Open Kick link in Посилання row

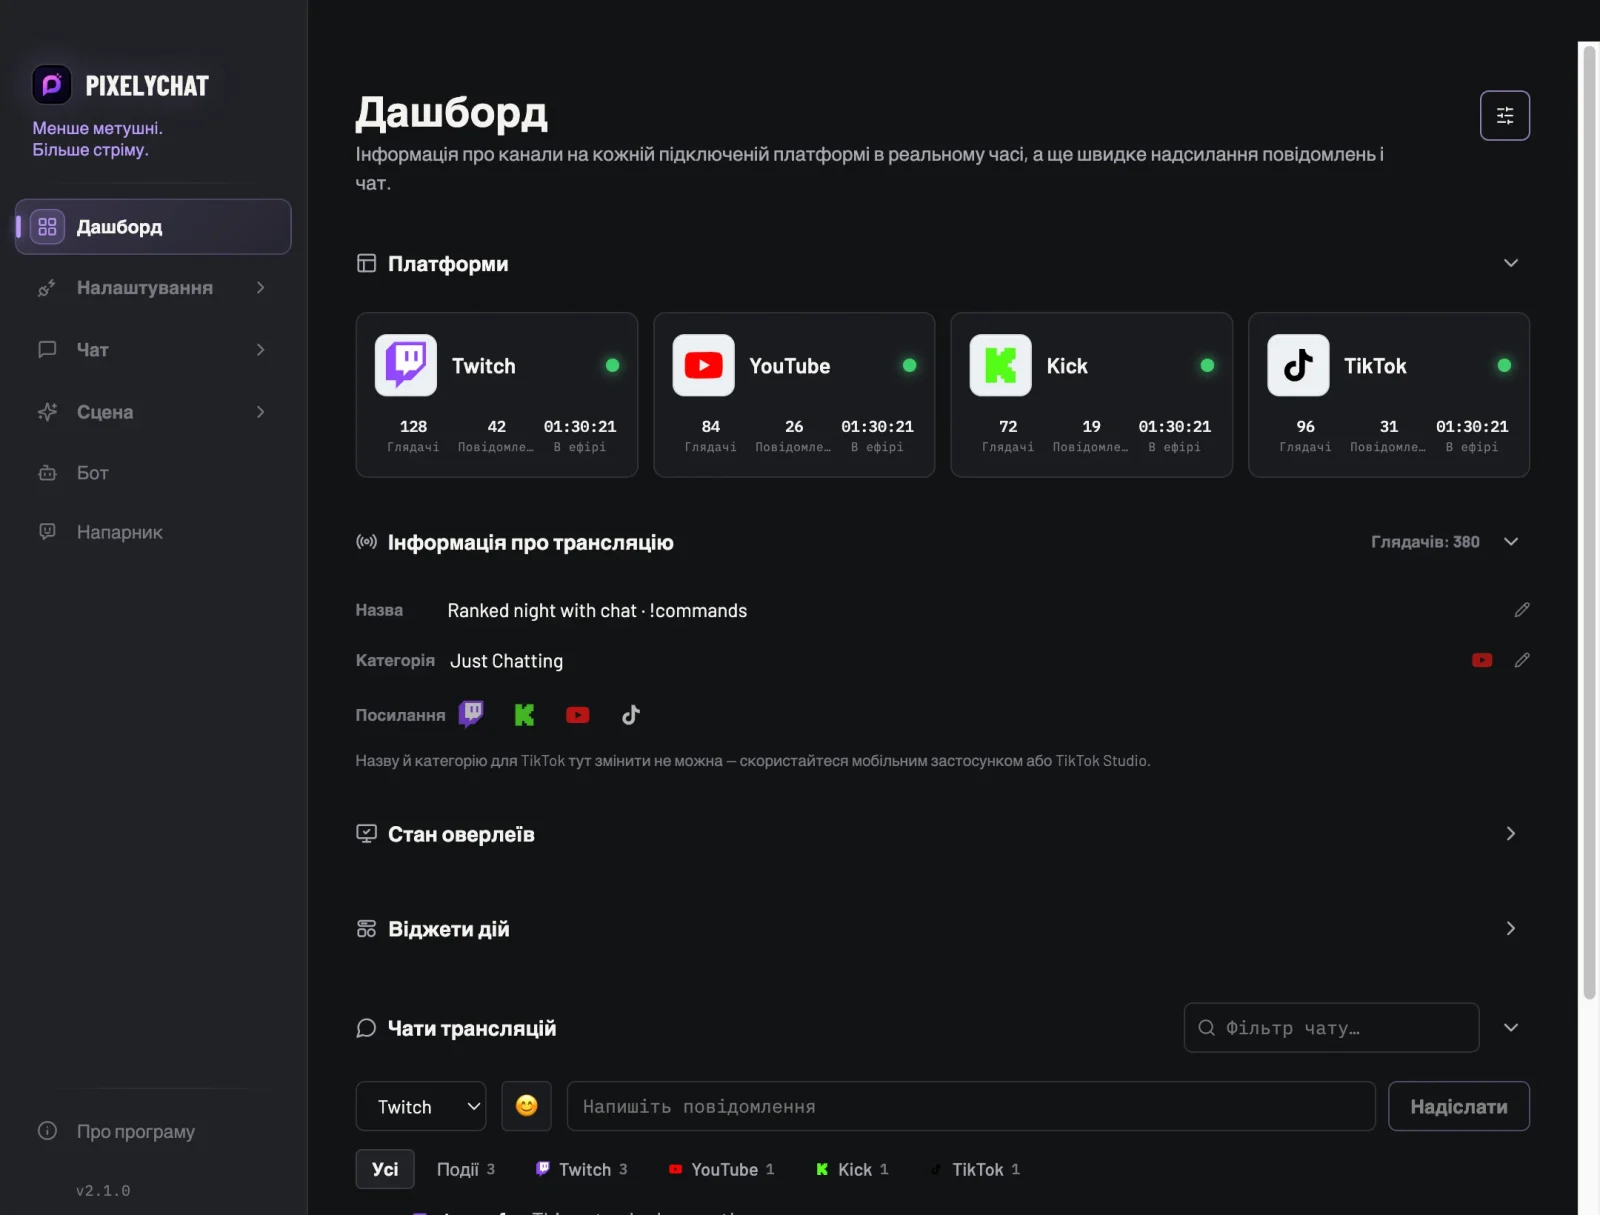coord(524,715)
